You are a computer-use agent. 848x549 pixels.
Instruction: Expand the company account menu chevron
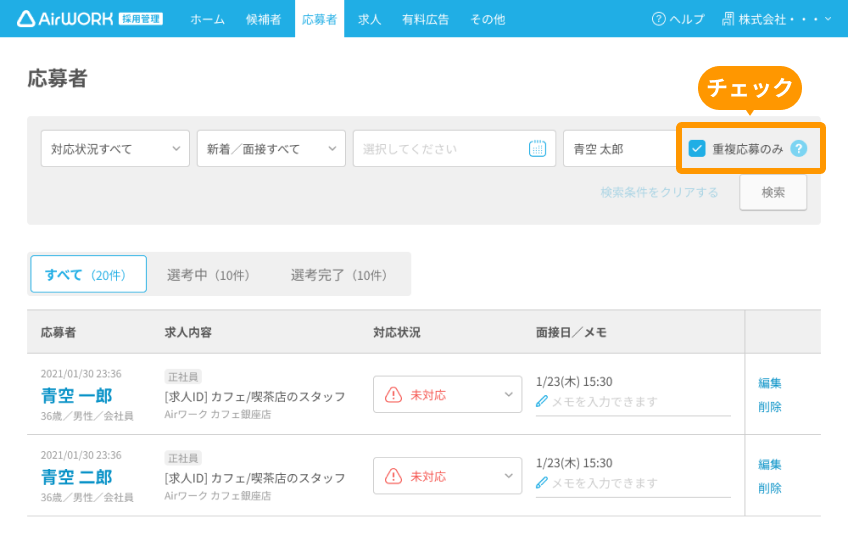(827, 19)
